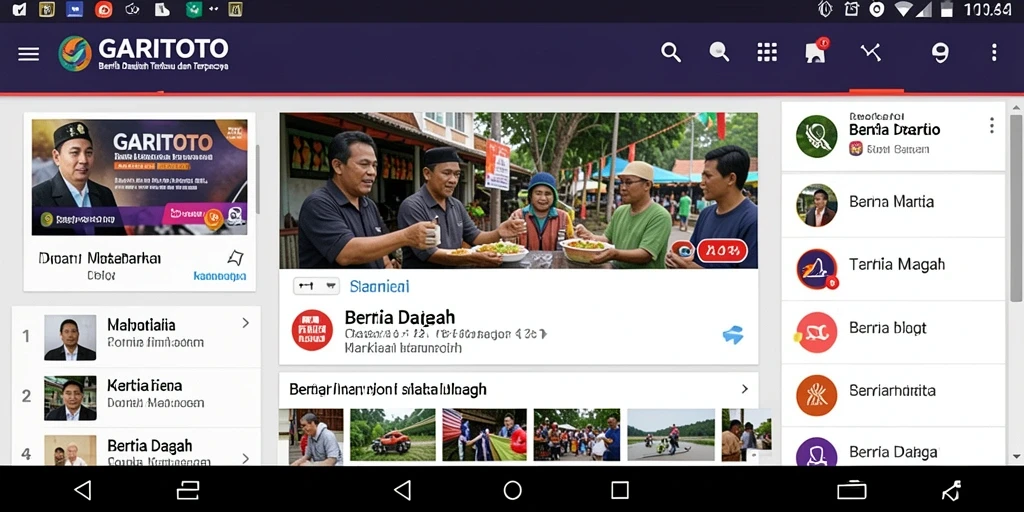The width and height of the screenshot is (1024, 512).
Task: Click the right sidebar scrollbar thumb
Action: [x=1016, y=208]
